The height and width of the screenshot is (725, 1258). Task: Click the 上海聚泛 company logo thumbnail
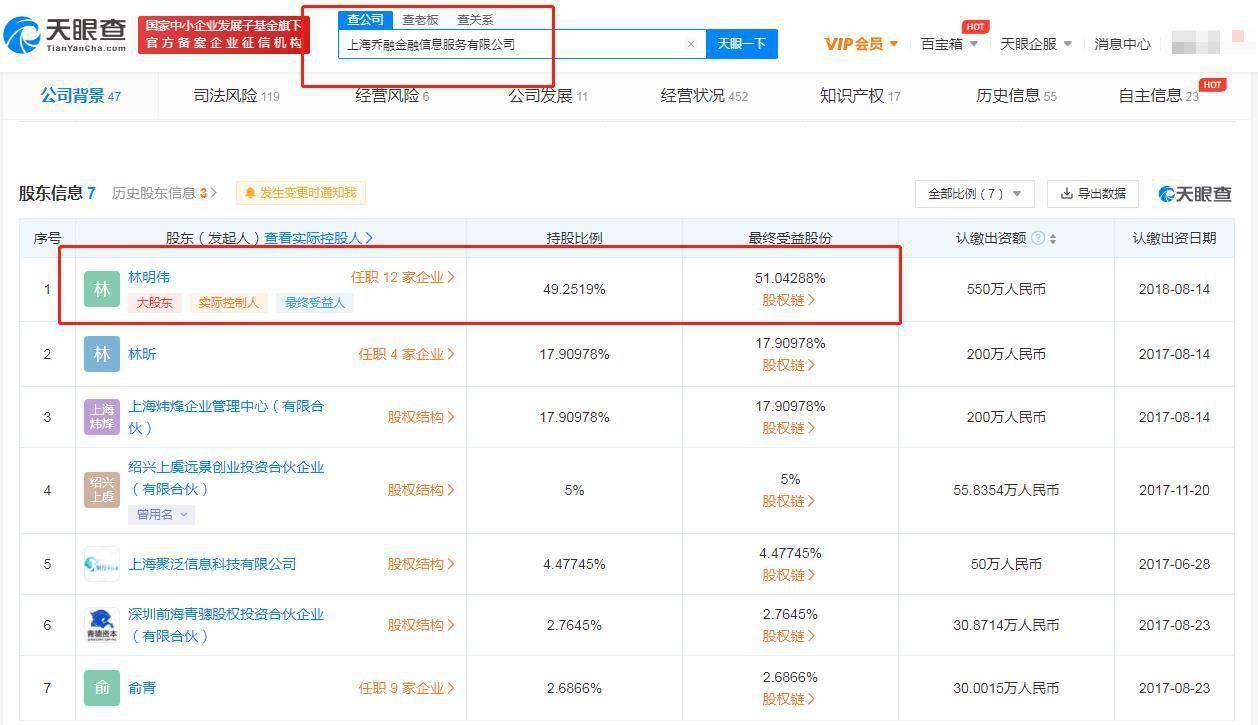(x=100, y=563)
